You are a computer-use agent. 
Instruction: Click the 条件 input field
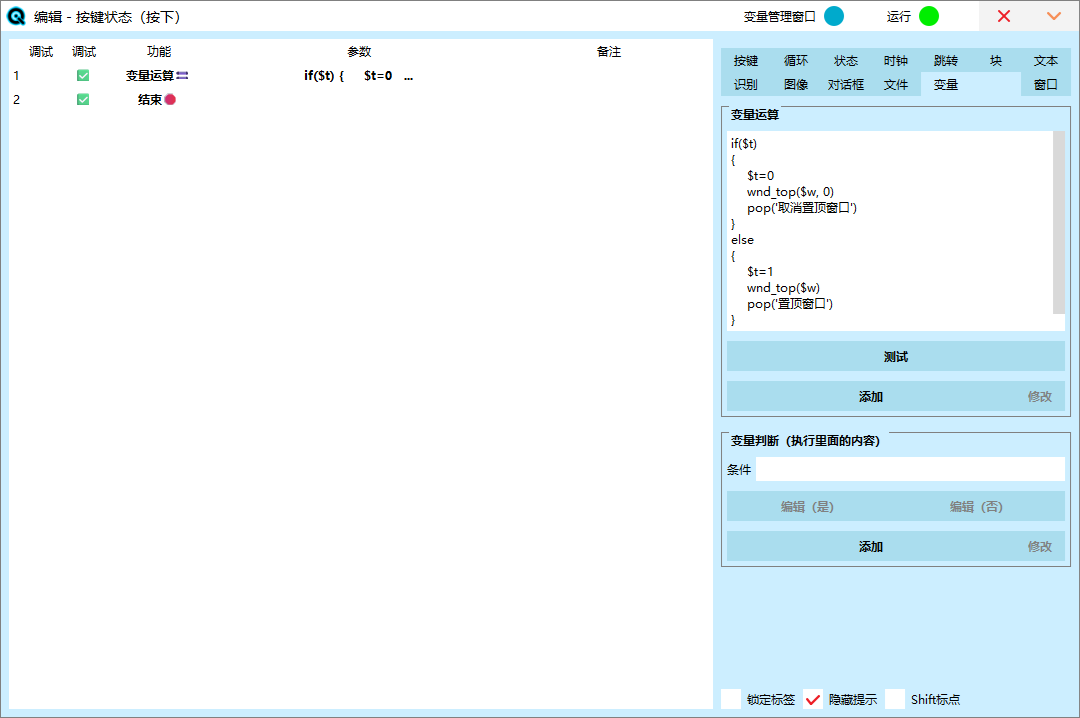[910, 470]
